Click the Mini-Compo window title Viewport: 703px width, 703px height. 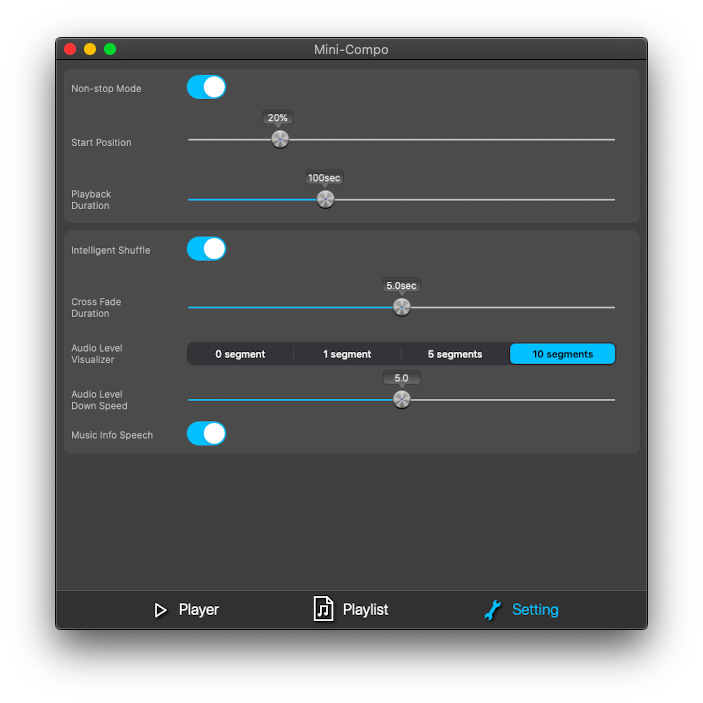tap(351, 49)
